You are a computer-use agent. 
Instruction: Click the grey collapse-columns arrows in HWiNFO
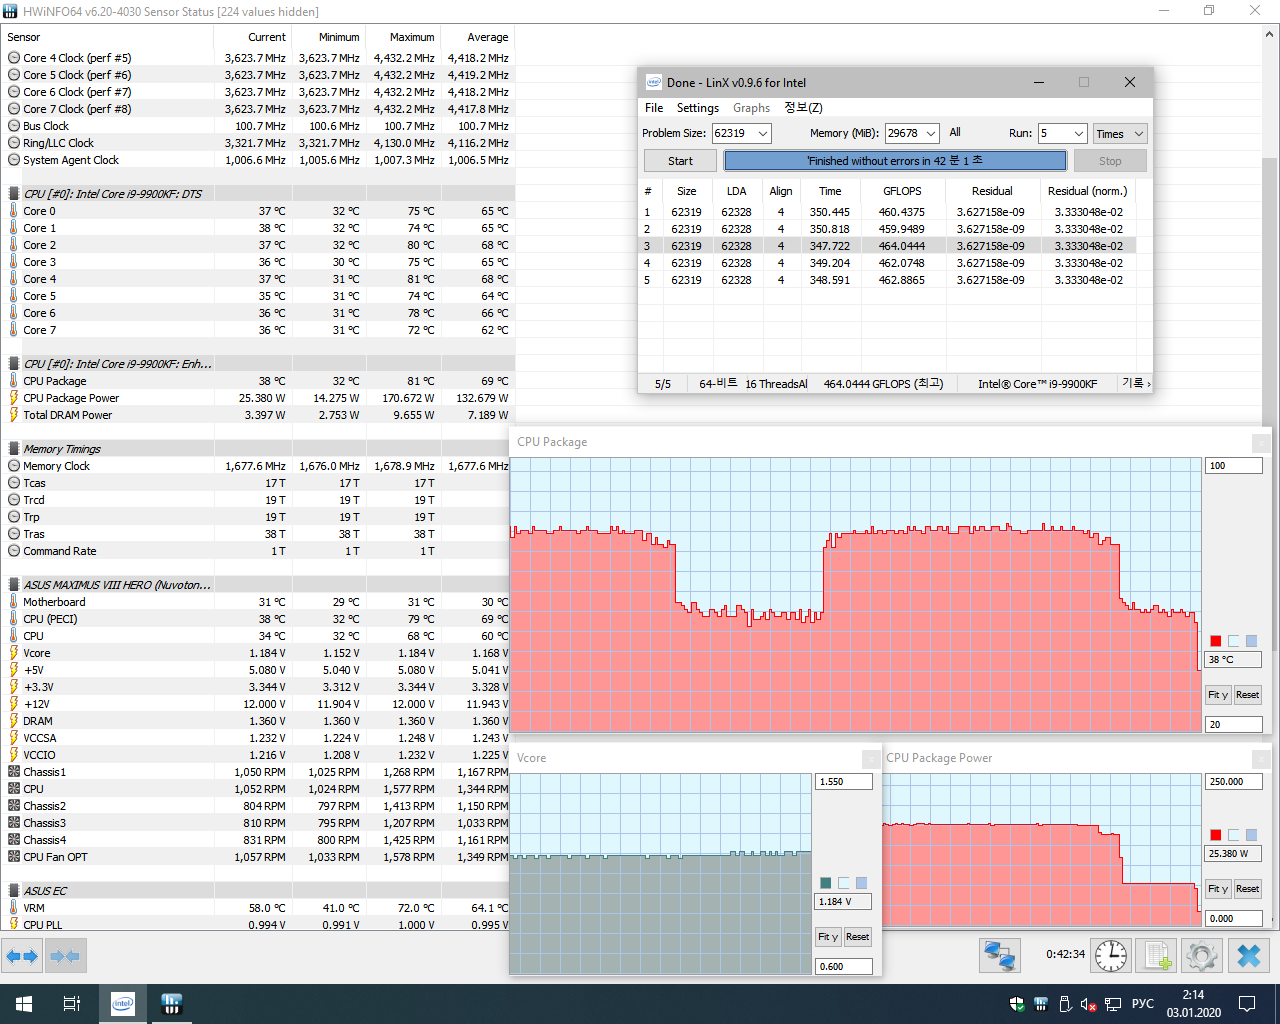click(x=65, y=956)
